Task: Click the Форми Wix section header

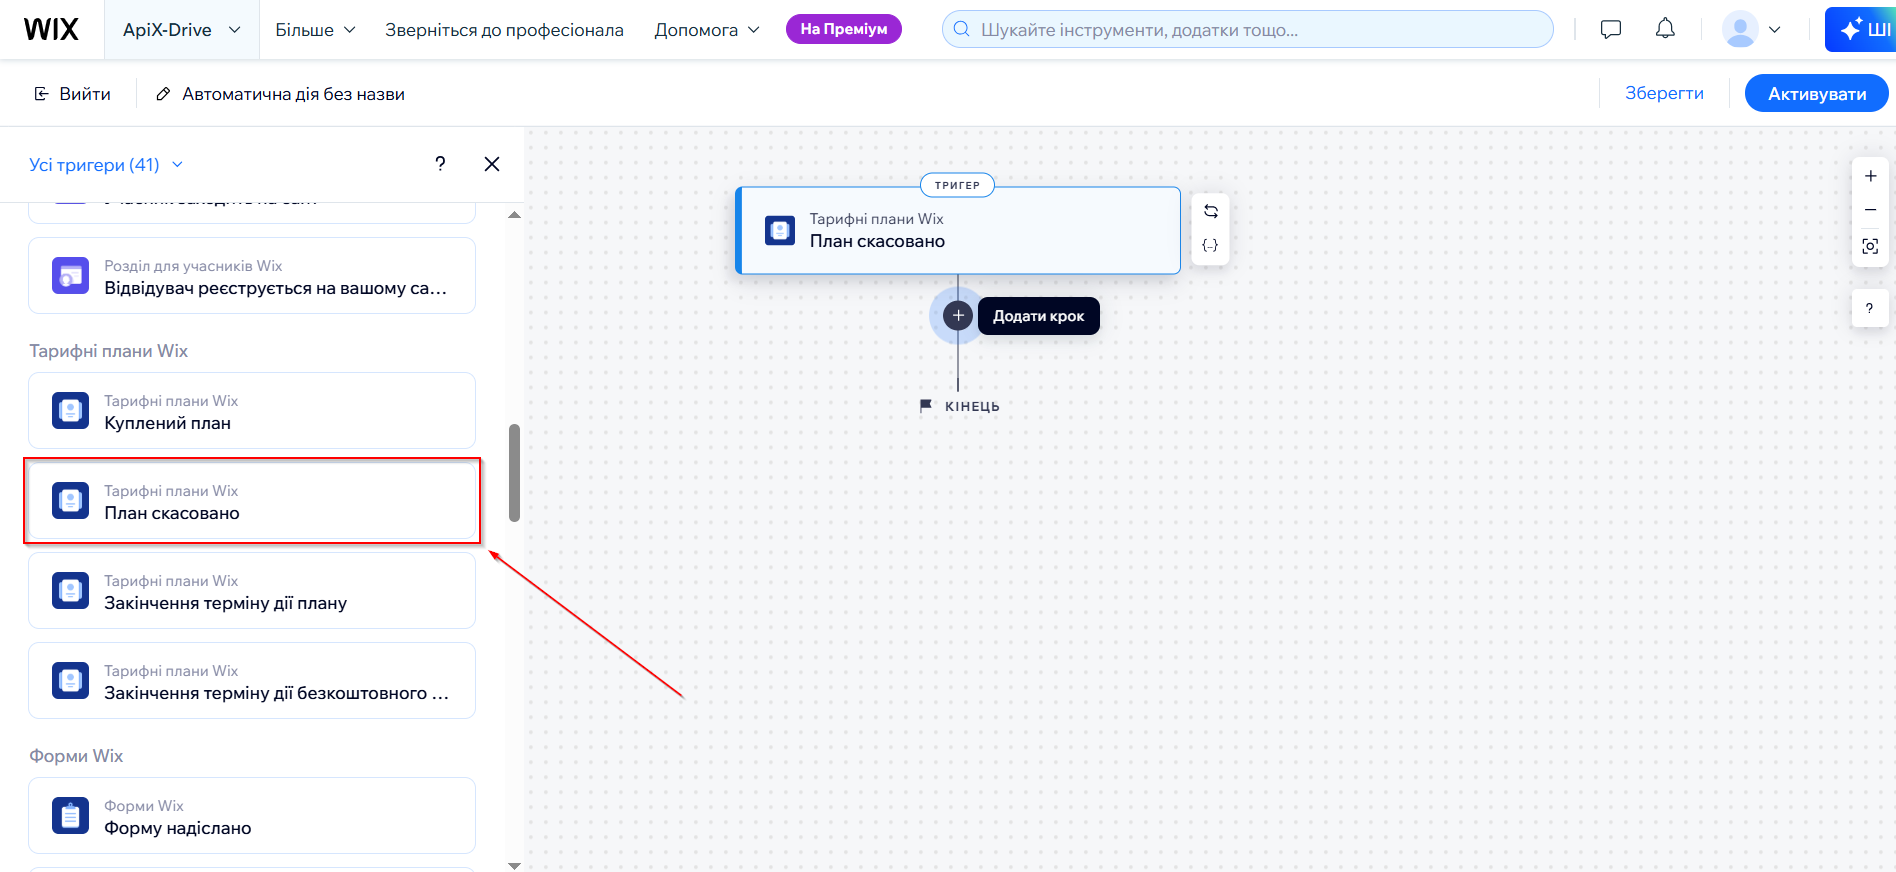Action: point(76,756)
